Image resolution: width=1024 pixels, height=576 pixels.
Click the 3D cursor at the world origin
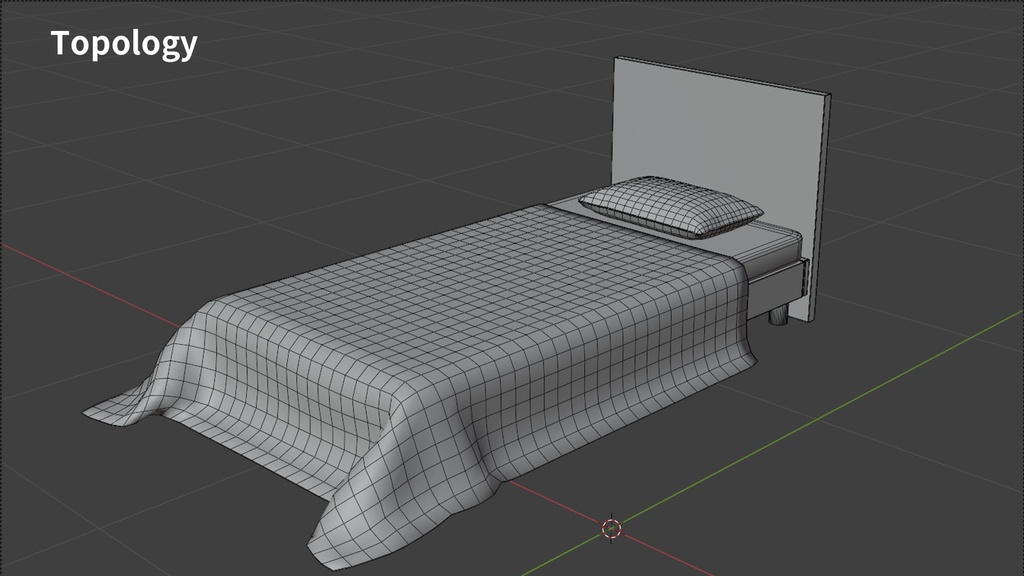(611, 527)
